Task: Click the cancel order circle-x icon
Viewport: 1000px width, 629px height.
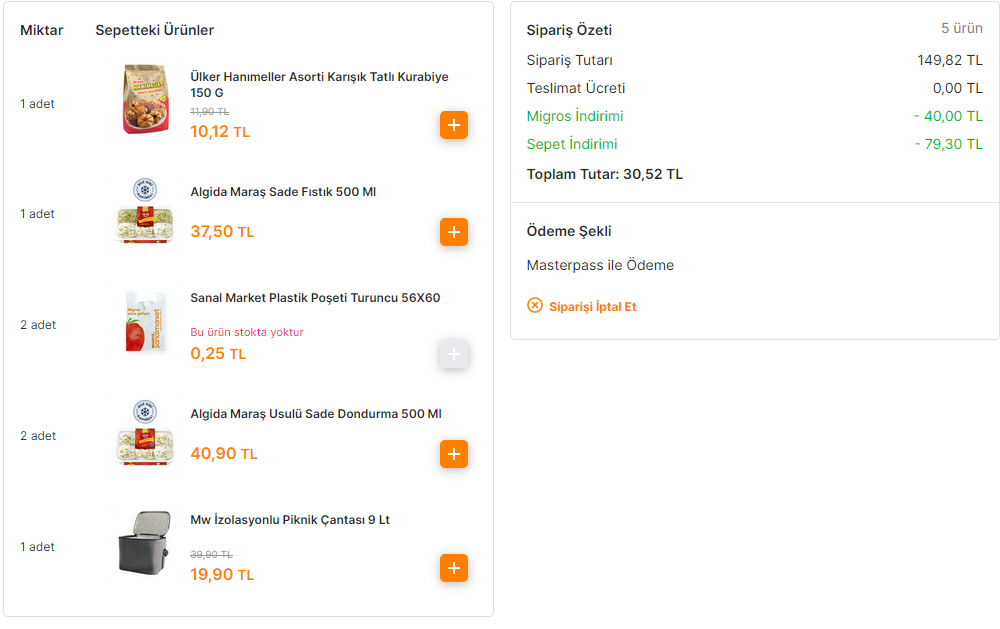Action: [534, 306]
